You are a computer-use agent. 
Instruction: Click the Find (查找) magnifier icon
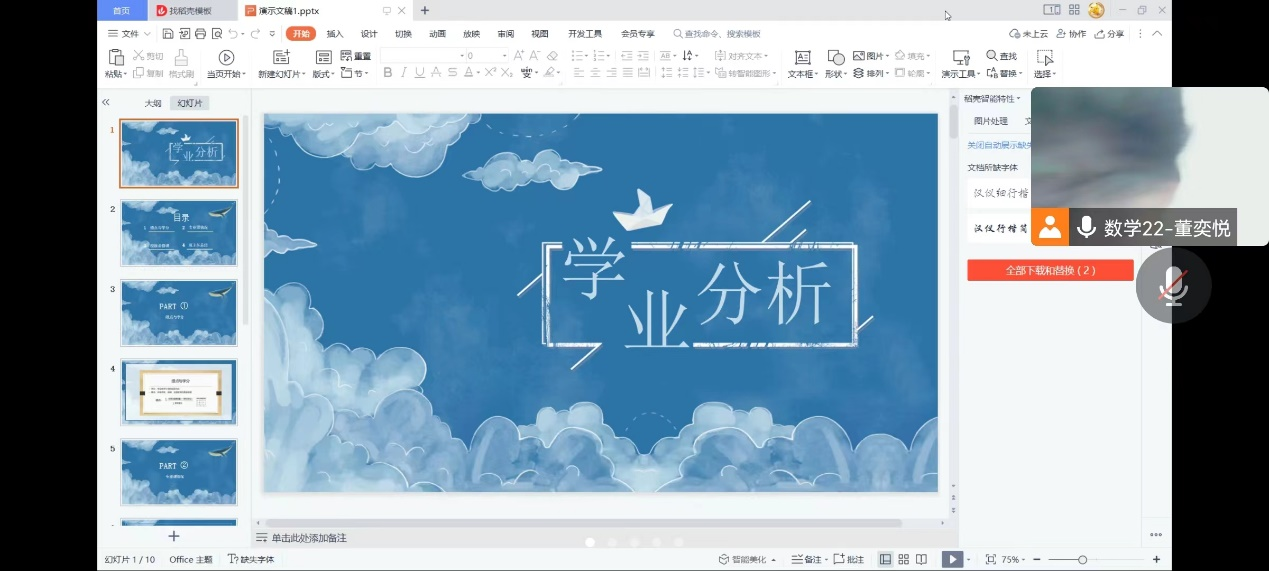point(992,56)
